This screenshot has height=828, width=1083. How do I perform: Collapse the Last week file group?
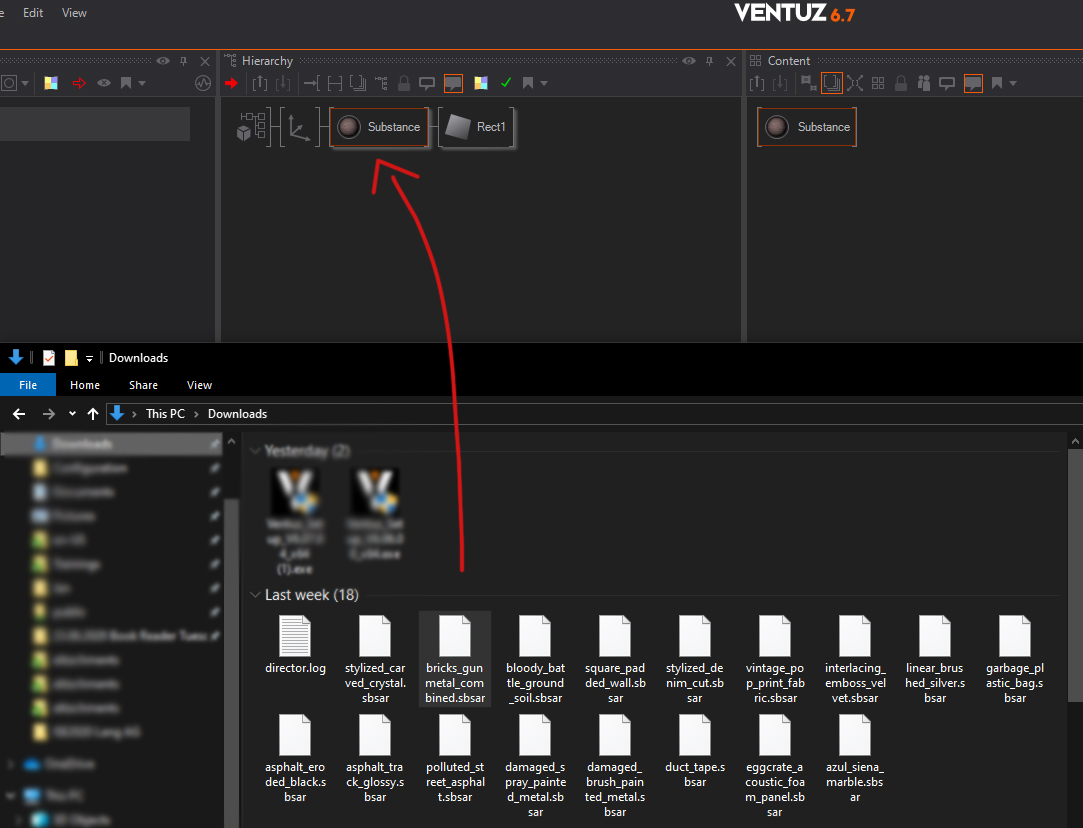click(254, 595)
